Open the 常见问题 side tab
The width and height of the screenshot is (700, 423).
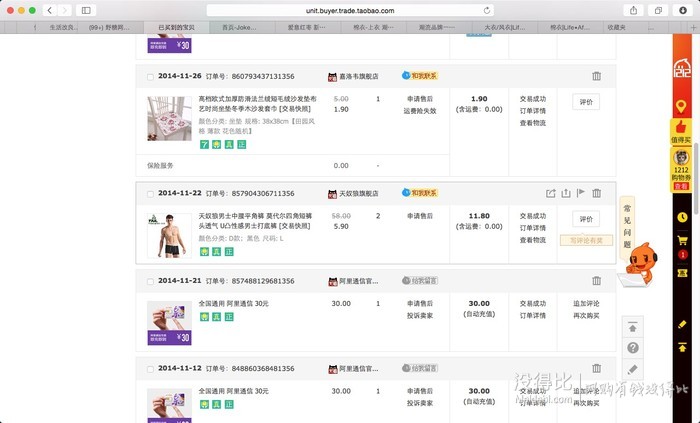[627, 226]
